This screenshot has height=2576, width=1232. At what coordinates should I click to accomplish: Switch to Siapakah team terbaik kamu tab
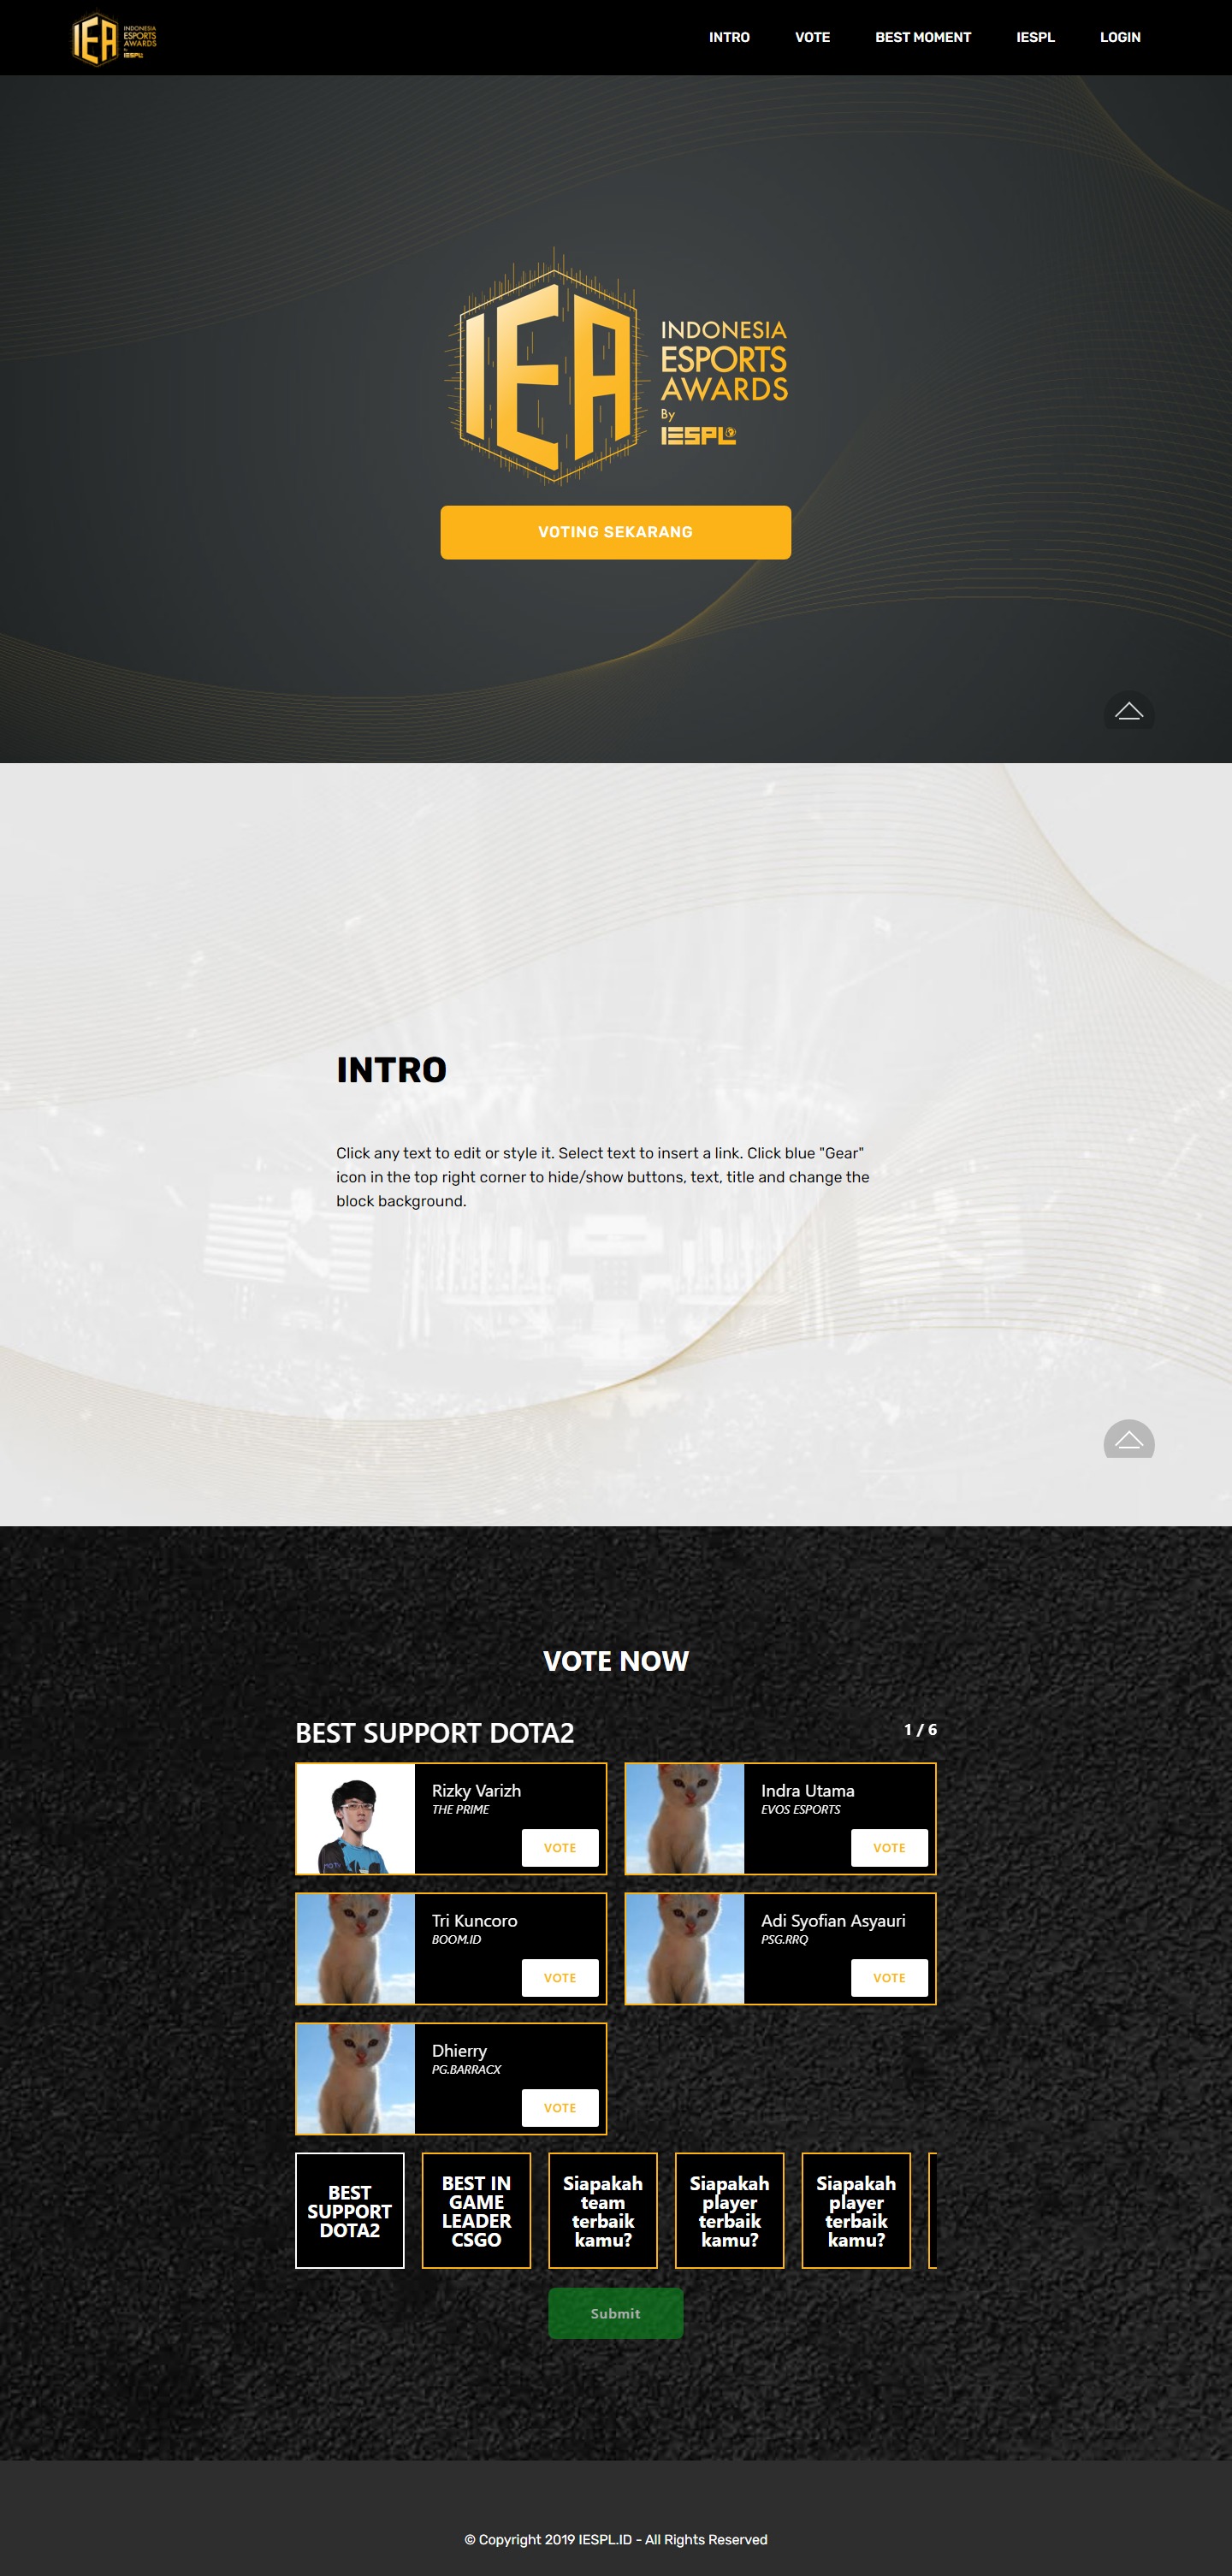click(x=603, y=2211)
